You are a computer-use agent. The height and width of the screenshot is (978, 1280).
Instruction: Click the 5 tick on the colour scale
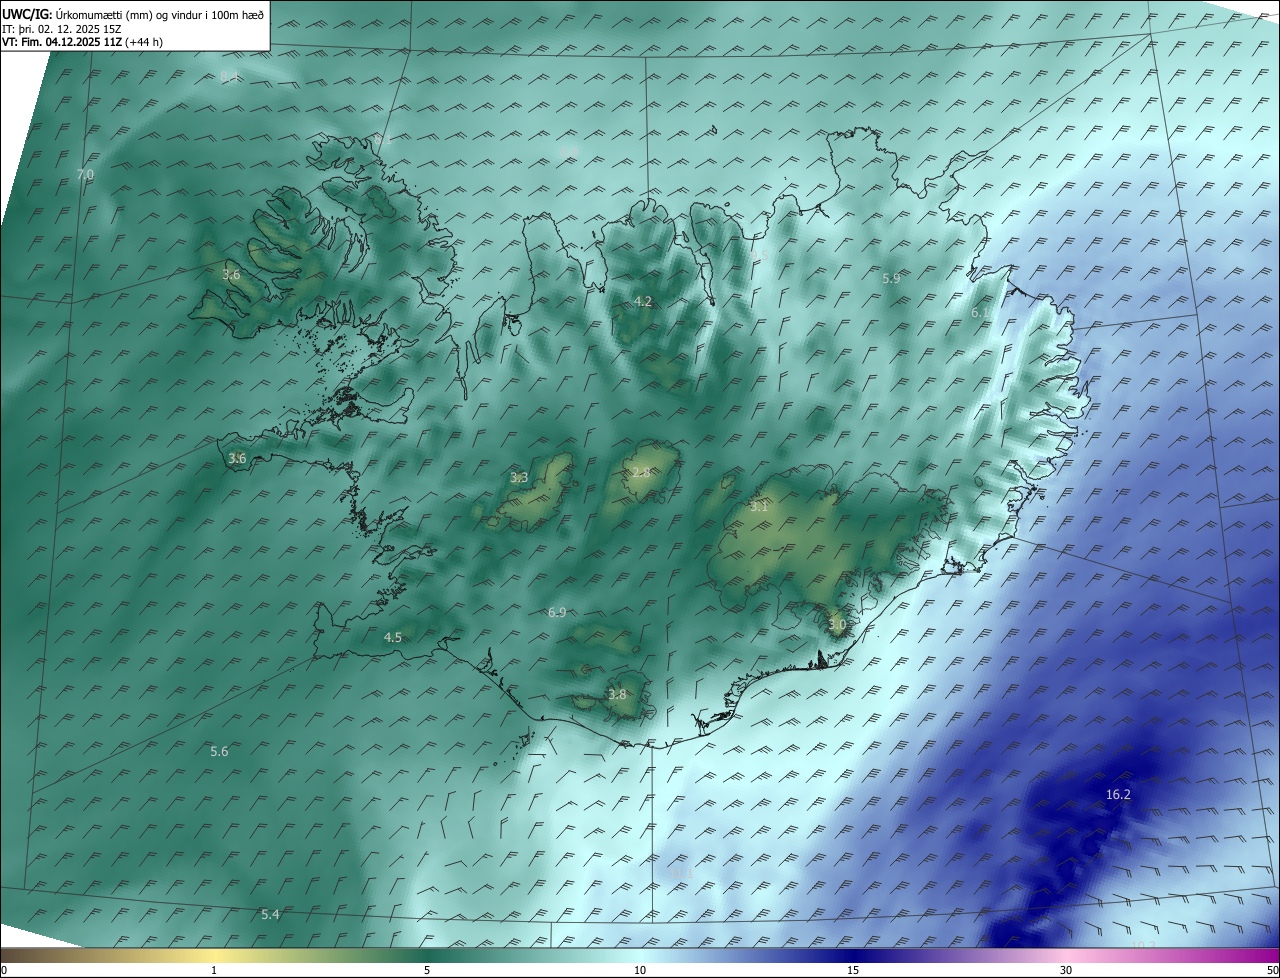point(427,971)
